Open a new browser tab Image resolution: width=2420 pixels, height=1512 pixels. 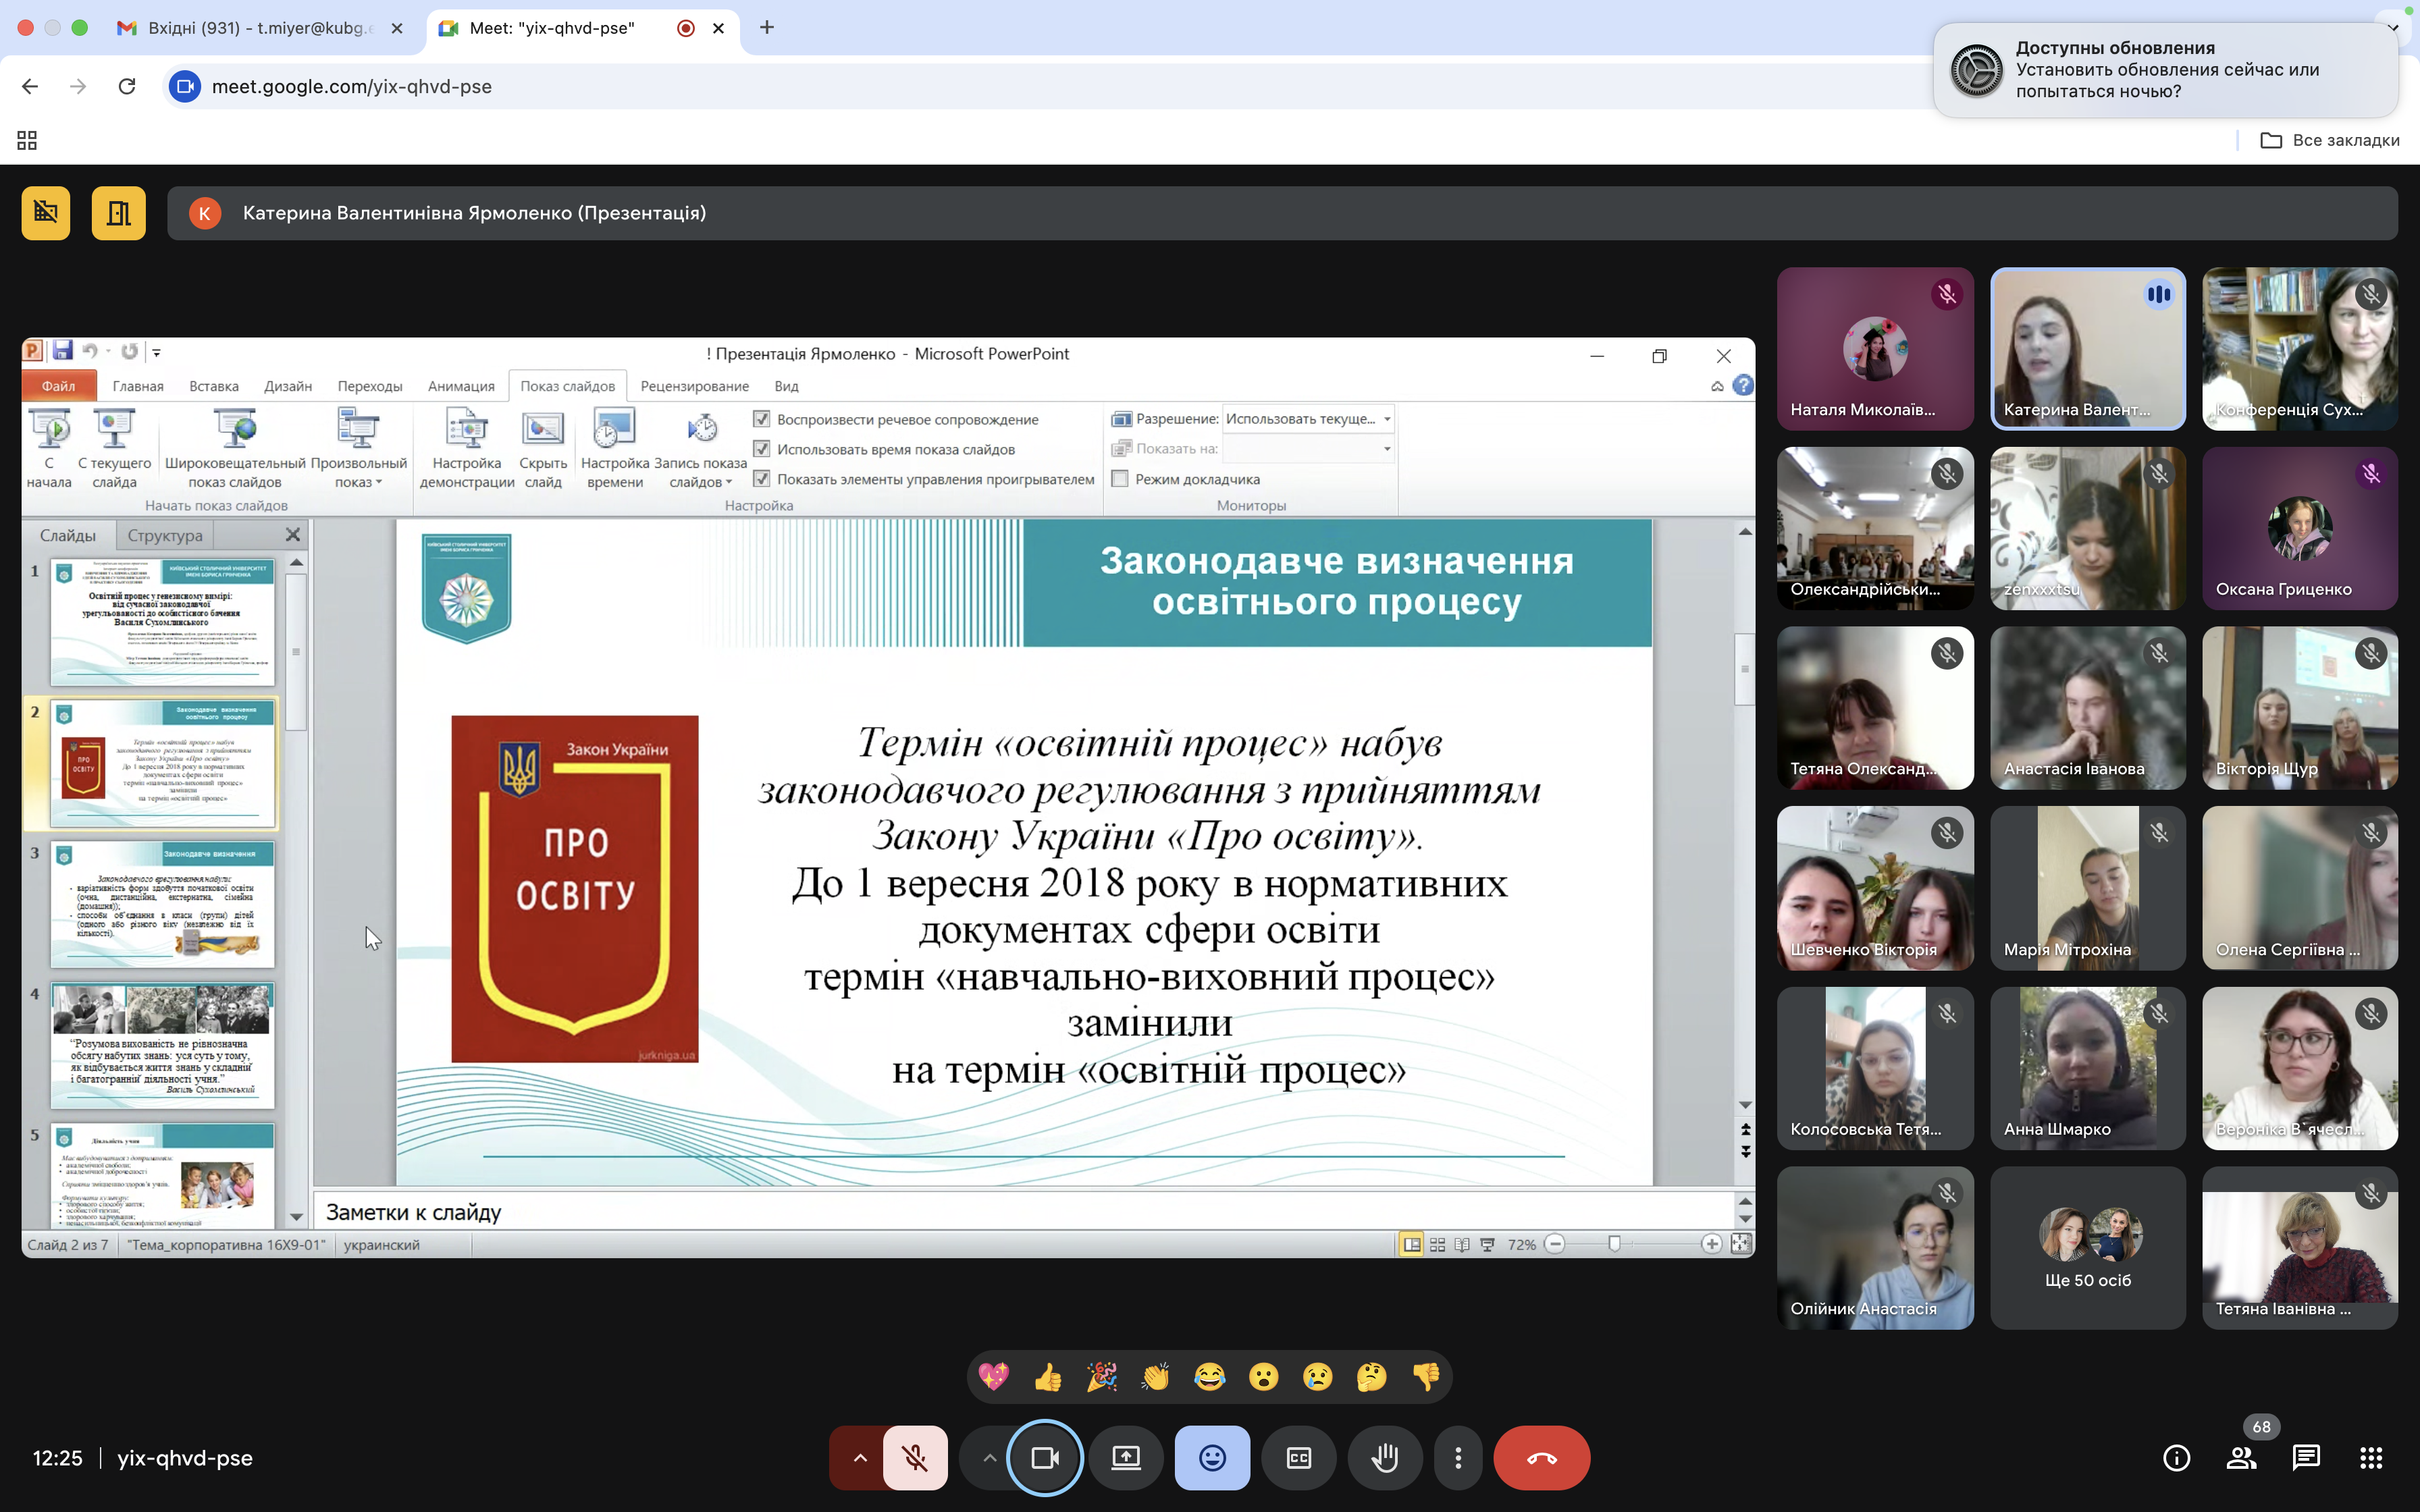click(x=767, y=28)
